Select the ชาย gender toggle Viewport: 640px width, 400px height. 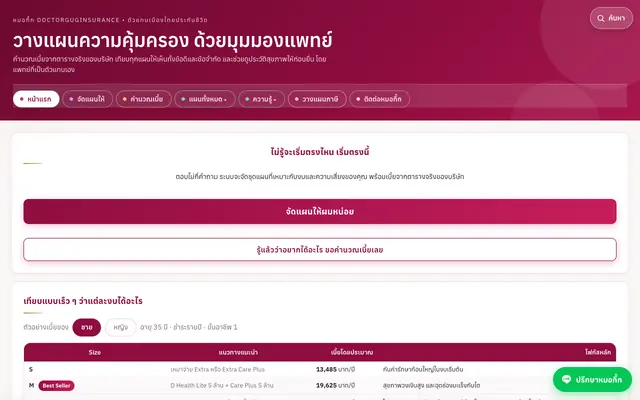click(x=87, y=327)
